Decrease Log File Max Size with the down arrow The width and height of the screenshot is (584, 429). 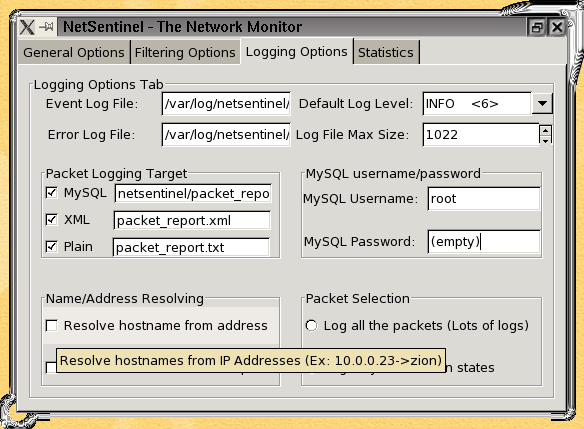tap(545, 140)
